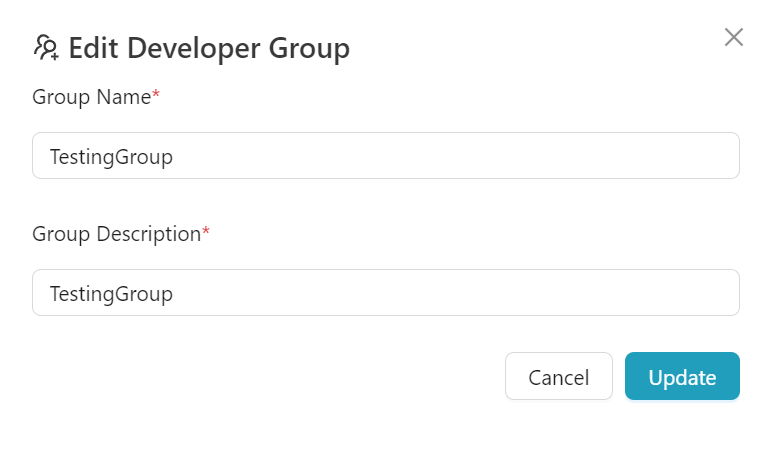This screenshot has height=469, width=772.
Task: Close the Edit Developer Group dialog
Action: click(733, 37)
